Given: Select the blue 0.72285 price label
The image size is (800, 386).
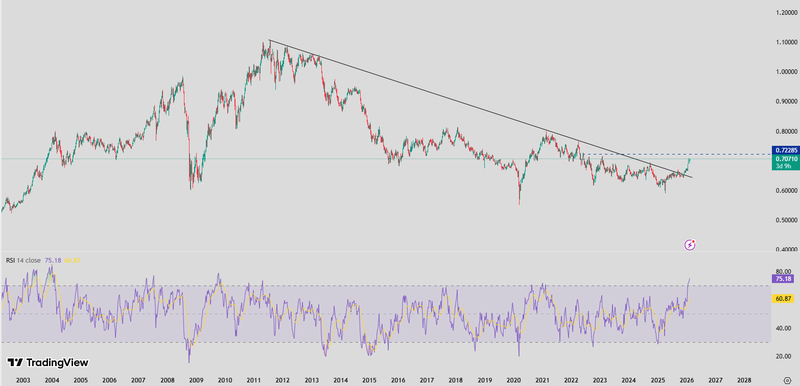Looking at the screenshot, I should (x=786, y=150).
